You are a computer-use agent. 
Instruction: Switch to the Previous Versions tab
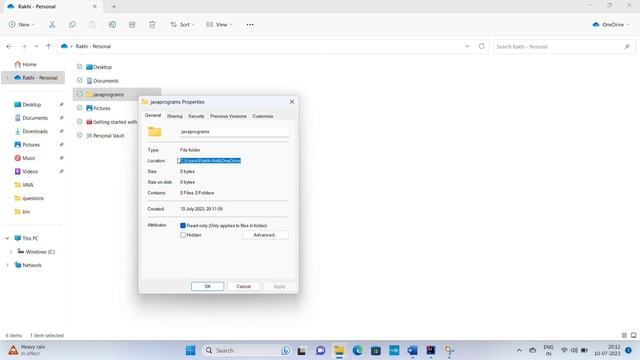(x=228, y=116)
